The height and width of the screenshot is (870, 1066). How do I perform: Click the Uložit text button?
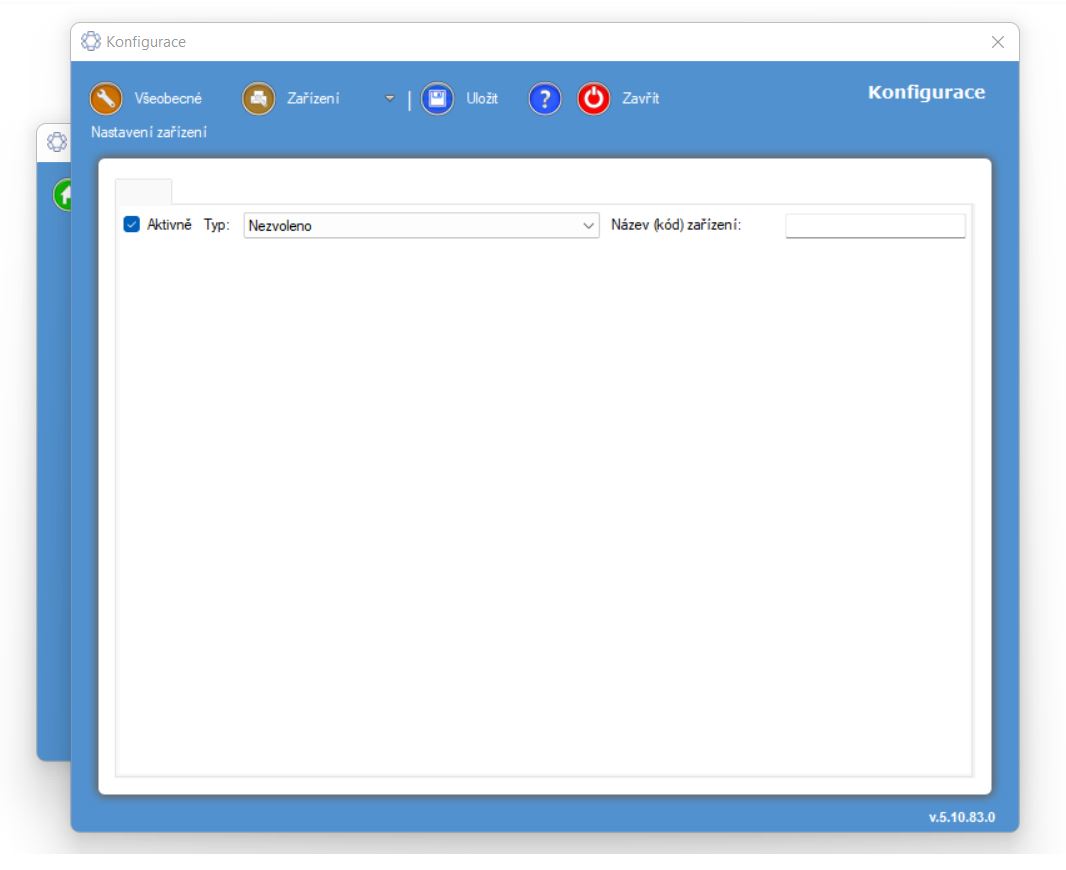click(482, 98)
